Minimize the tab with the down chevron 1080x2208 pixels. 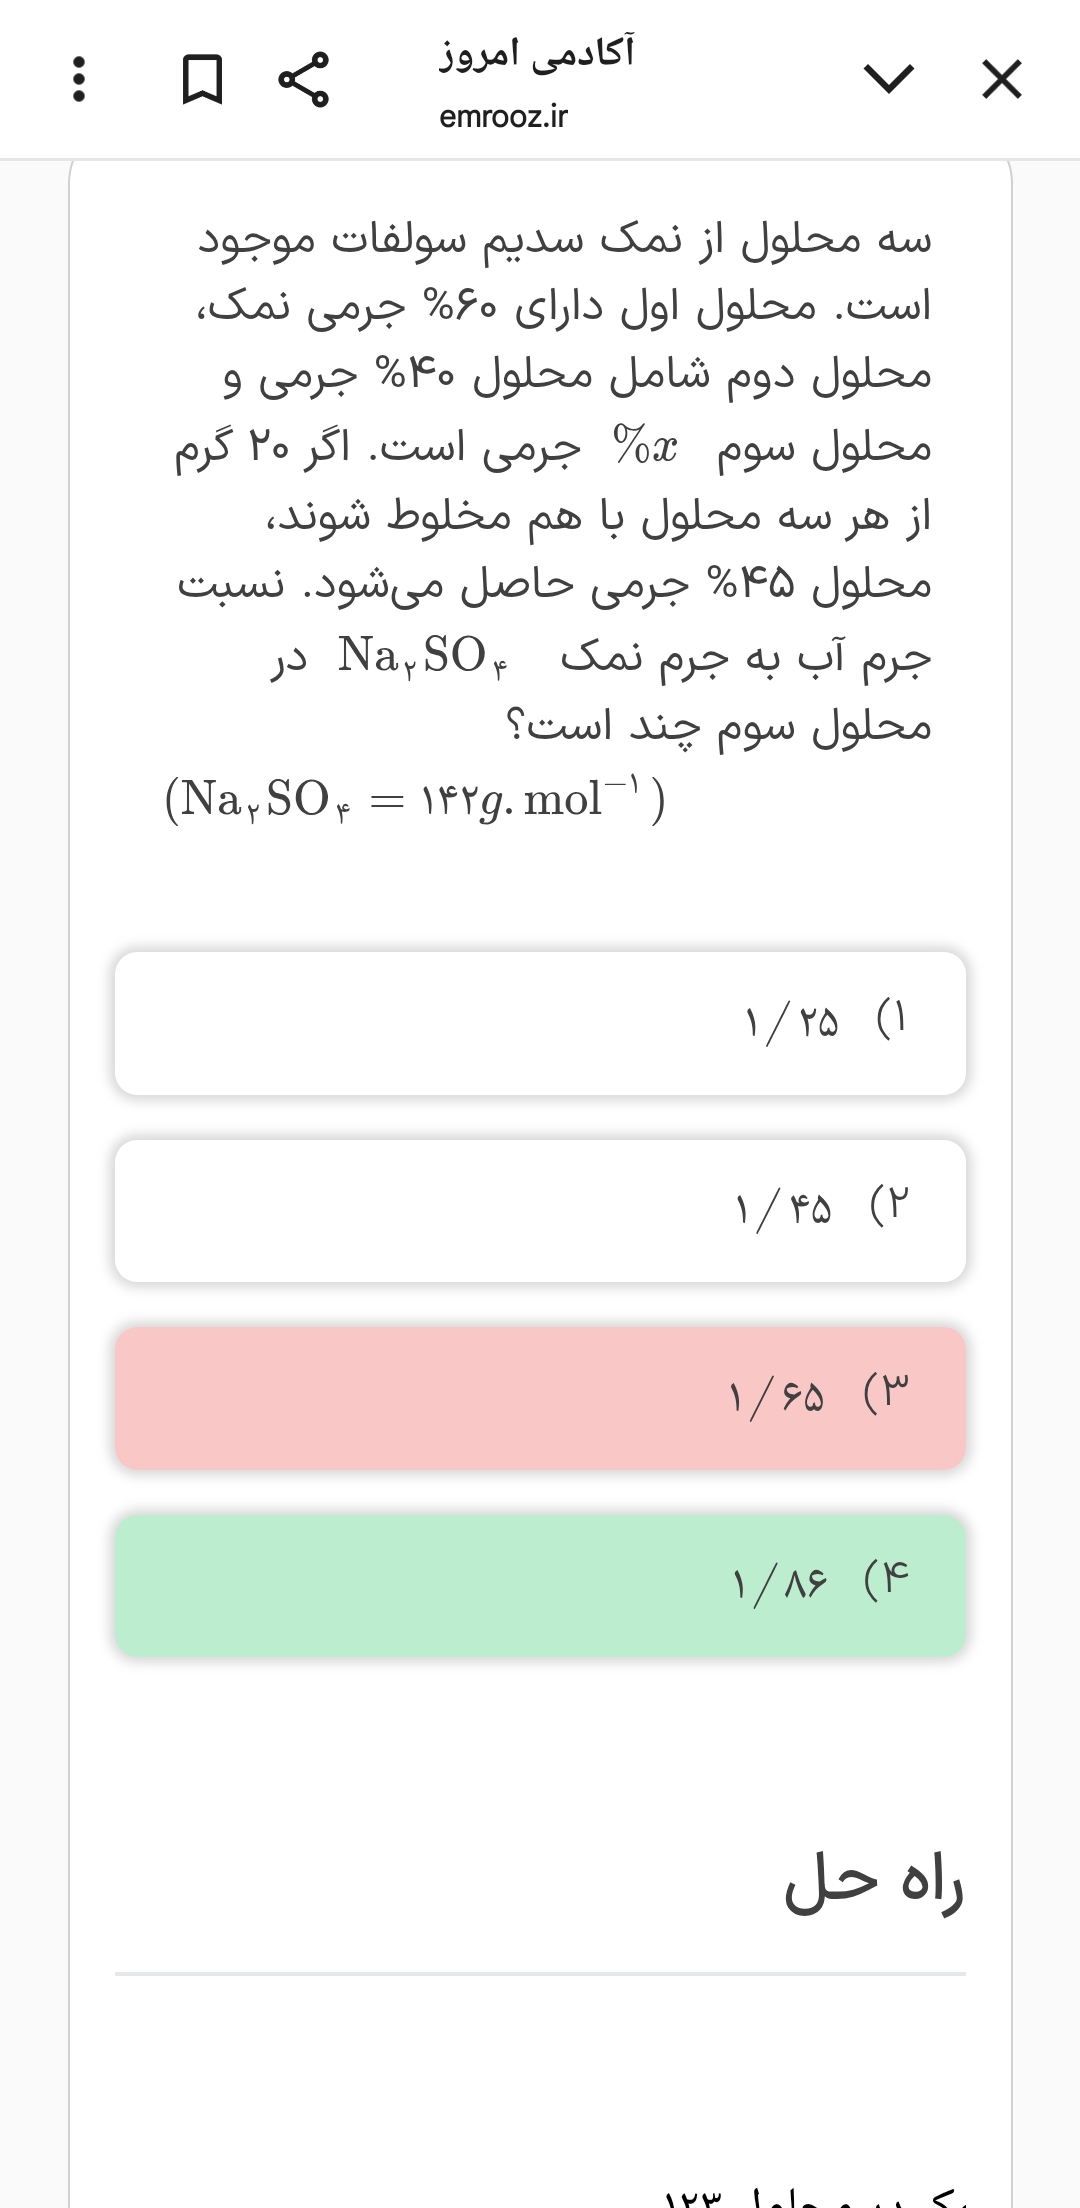click(888, 79)
